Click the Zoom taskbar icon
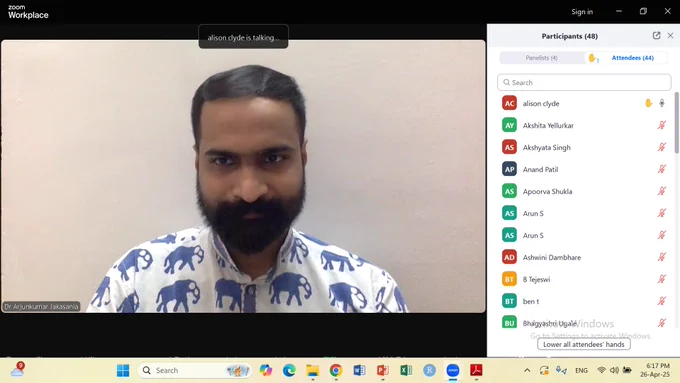The height and width of the screenshot is (383, 680). (x=453, y=370)
